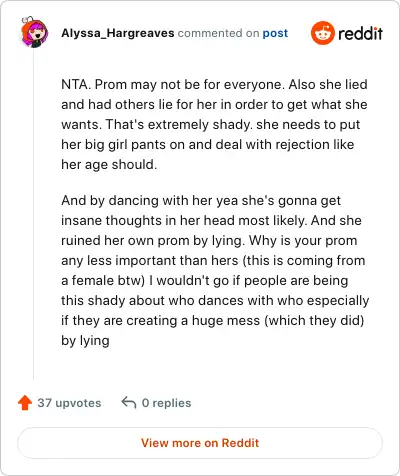Click the words "her age should."

pyautogui.click(x=109, y=165)
